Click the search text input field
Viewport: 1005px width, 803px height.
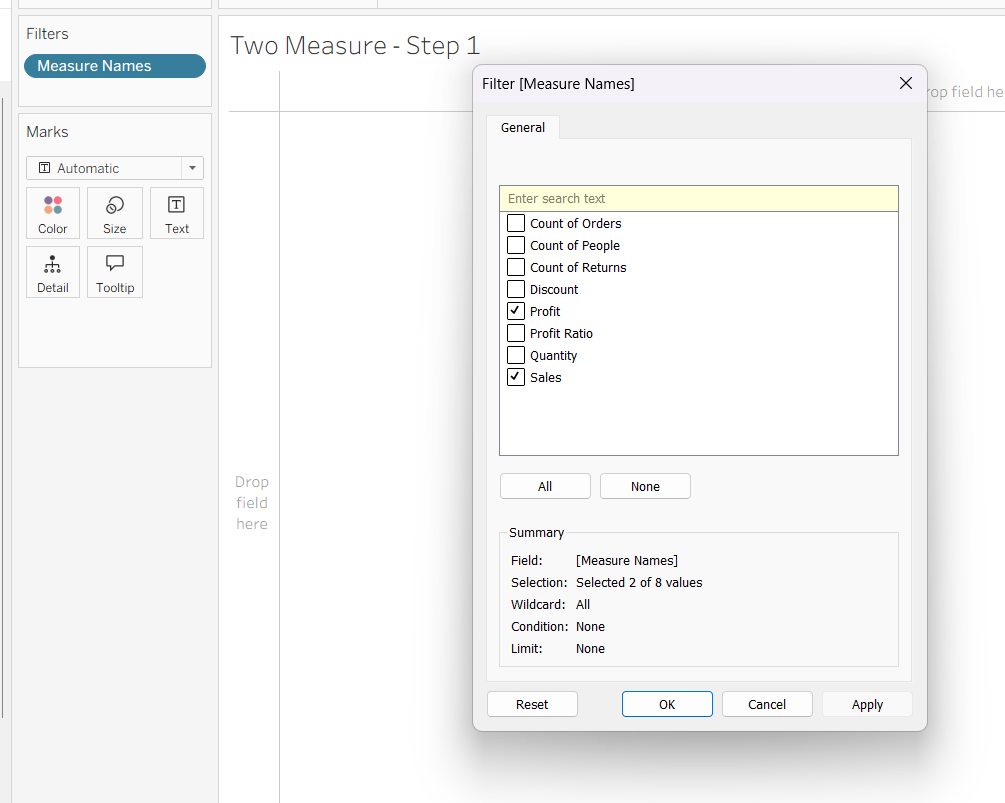[698, 198]
